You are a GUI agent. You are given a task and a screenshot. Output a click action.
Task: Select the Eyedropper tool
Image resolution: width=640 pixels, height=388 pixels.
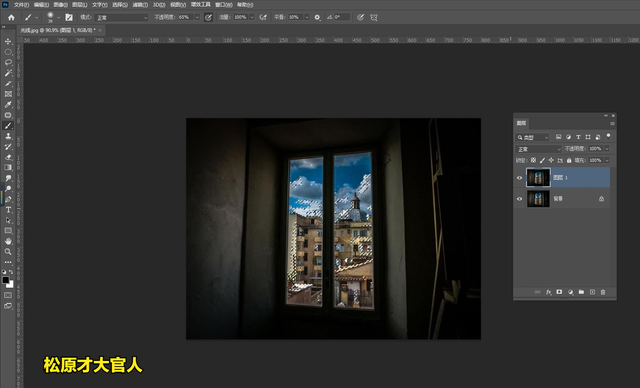pyautogui.click(x=8, y=104)
